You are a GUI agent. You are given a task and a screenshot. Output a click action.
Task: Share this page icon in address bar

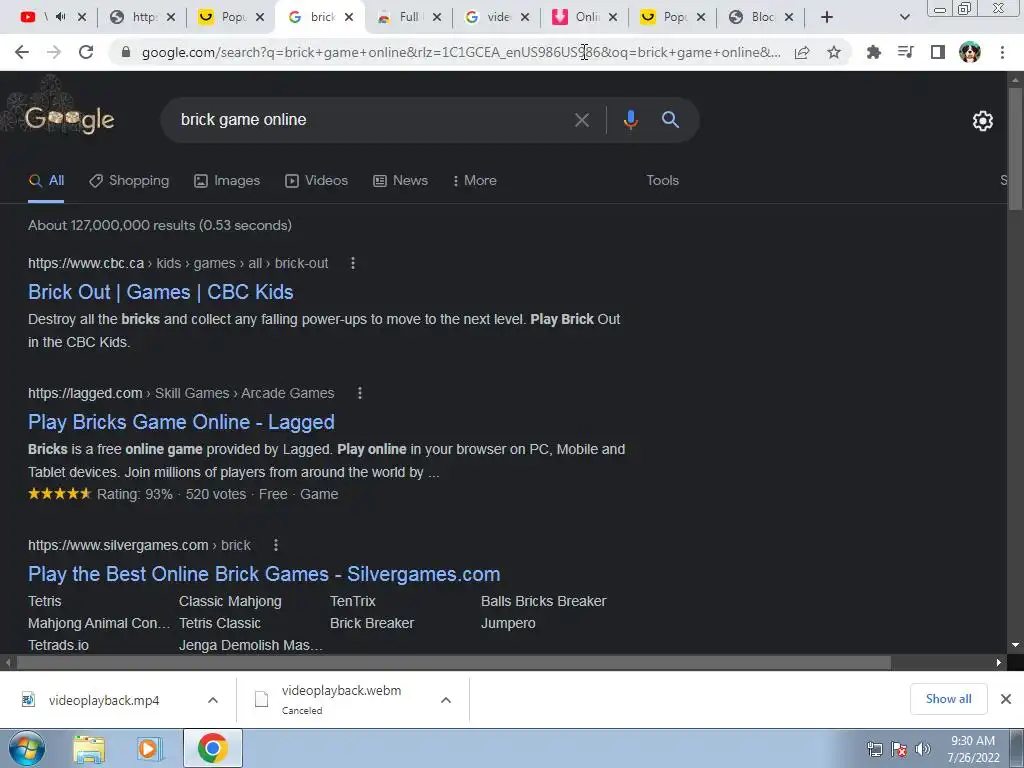coord(802,52)
